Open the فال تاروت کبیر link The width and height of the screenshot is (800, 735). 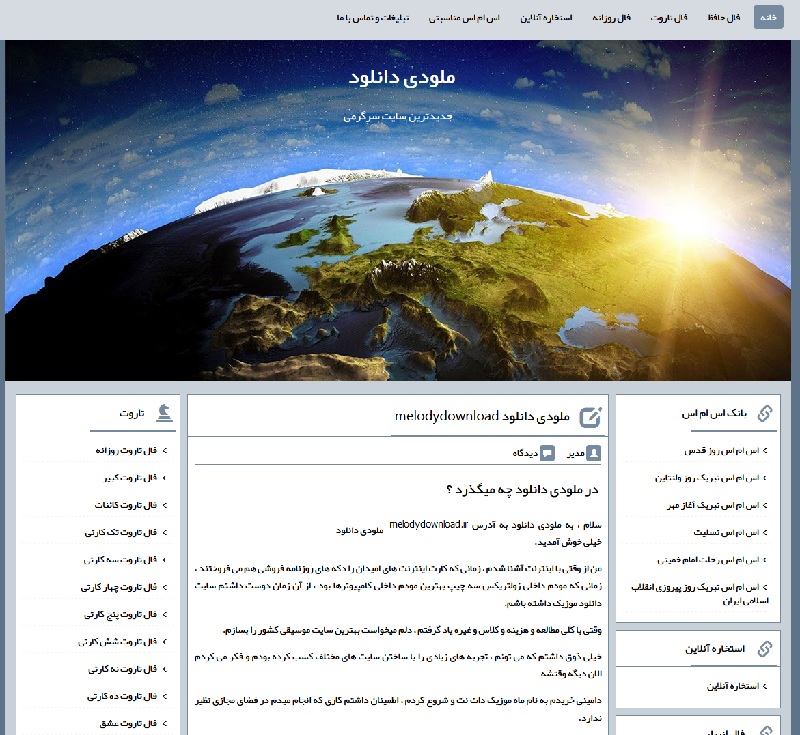(x=130, y=478)
